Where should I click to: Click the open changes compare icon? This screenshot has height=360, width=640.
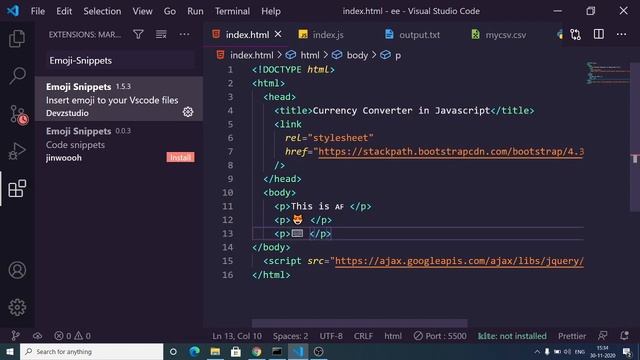tap(576, 34)
